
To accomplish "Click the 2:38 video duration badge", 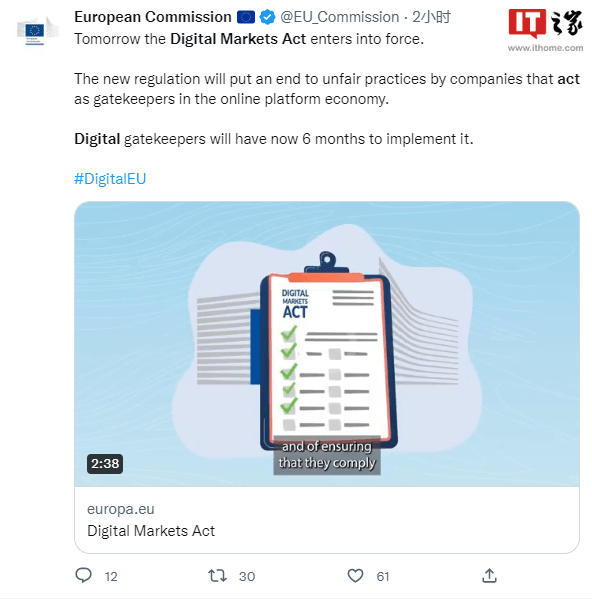I will click(105, 463).
